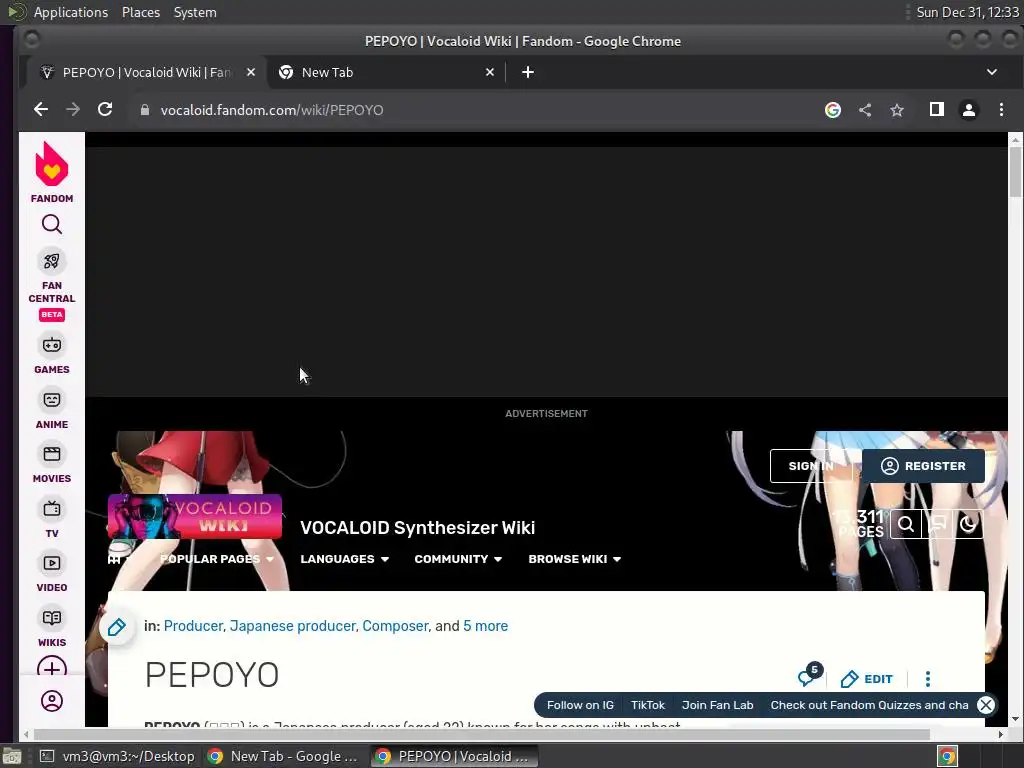Open user profile icon in Fandom sidebar
Screen dimensions: 1024x768
(52, 701)
